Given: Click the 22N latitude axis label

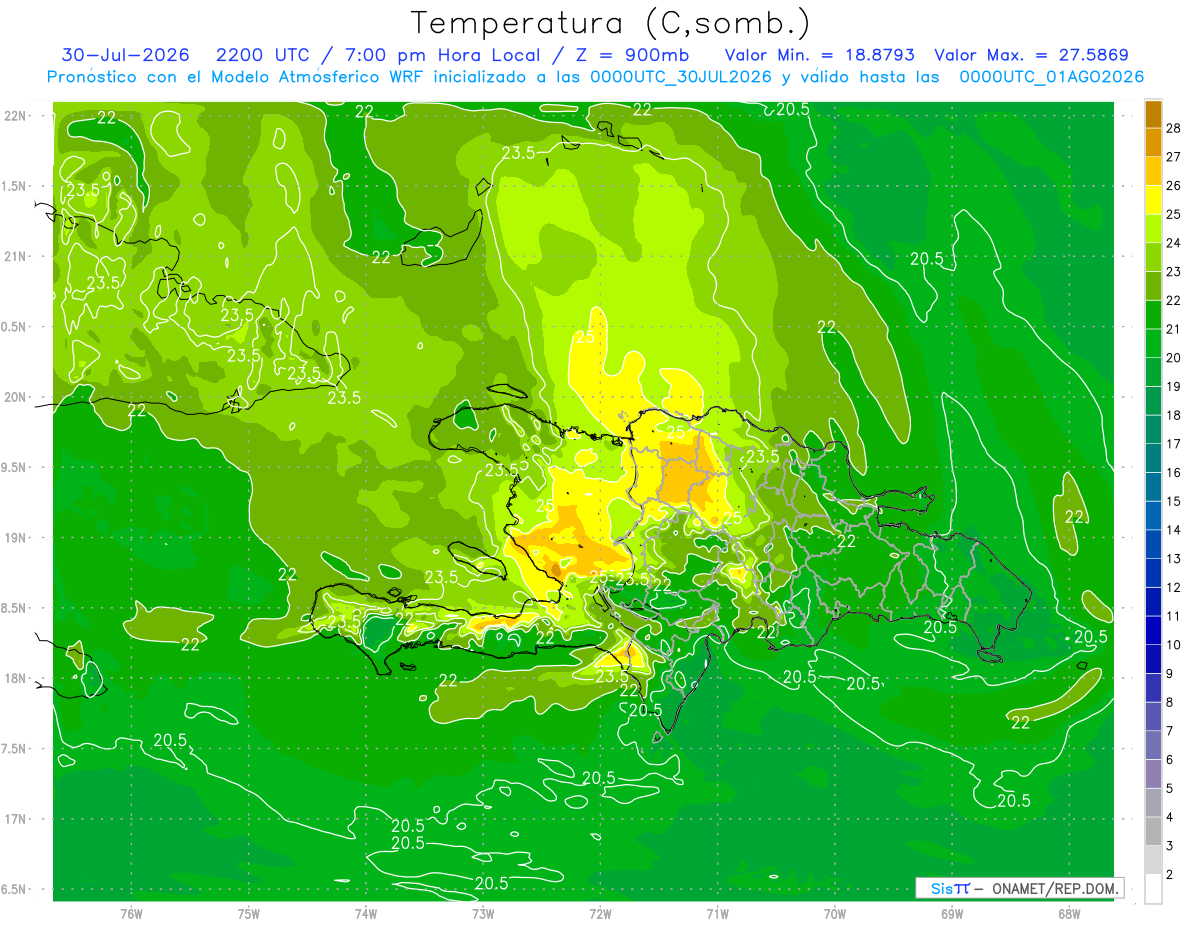Looking at the screenshot, I should [15, 116].
